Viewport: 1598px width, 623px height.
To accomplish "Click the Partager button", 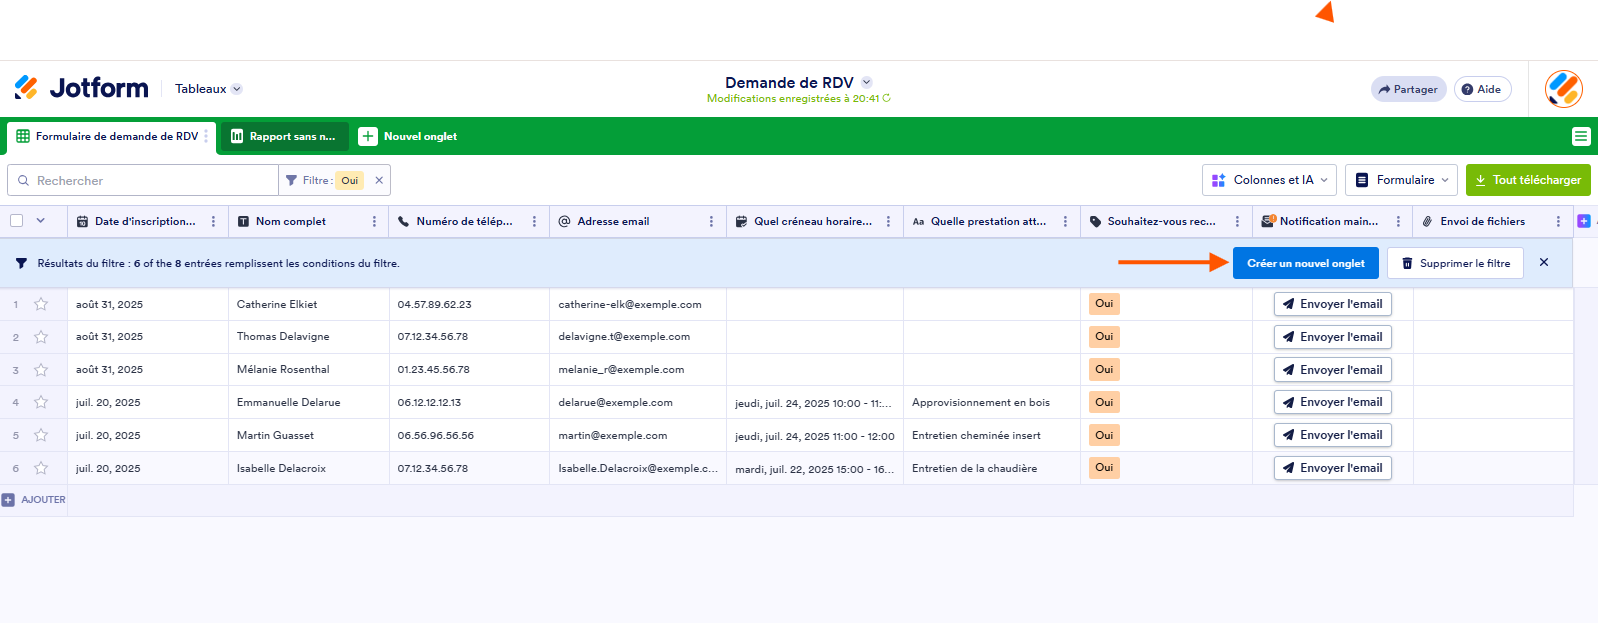I will click(x=1408, y=89).
